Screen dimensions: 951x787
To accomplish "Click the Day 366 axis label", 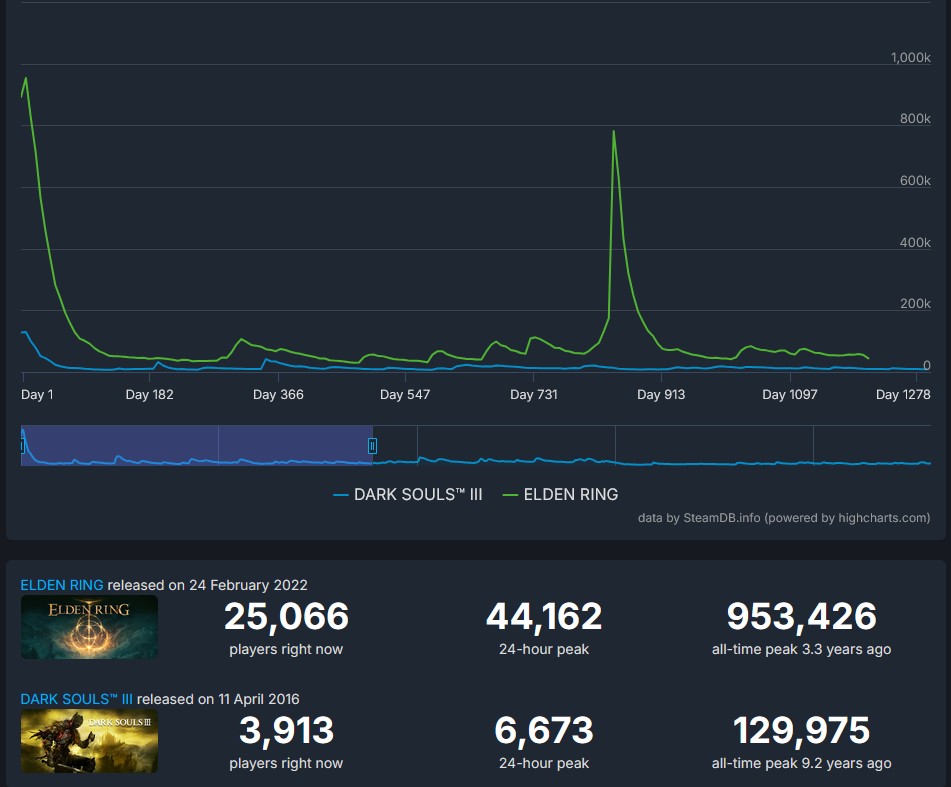I will click(x=278, y=395).
